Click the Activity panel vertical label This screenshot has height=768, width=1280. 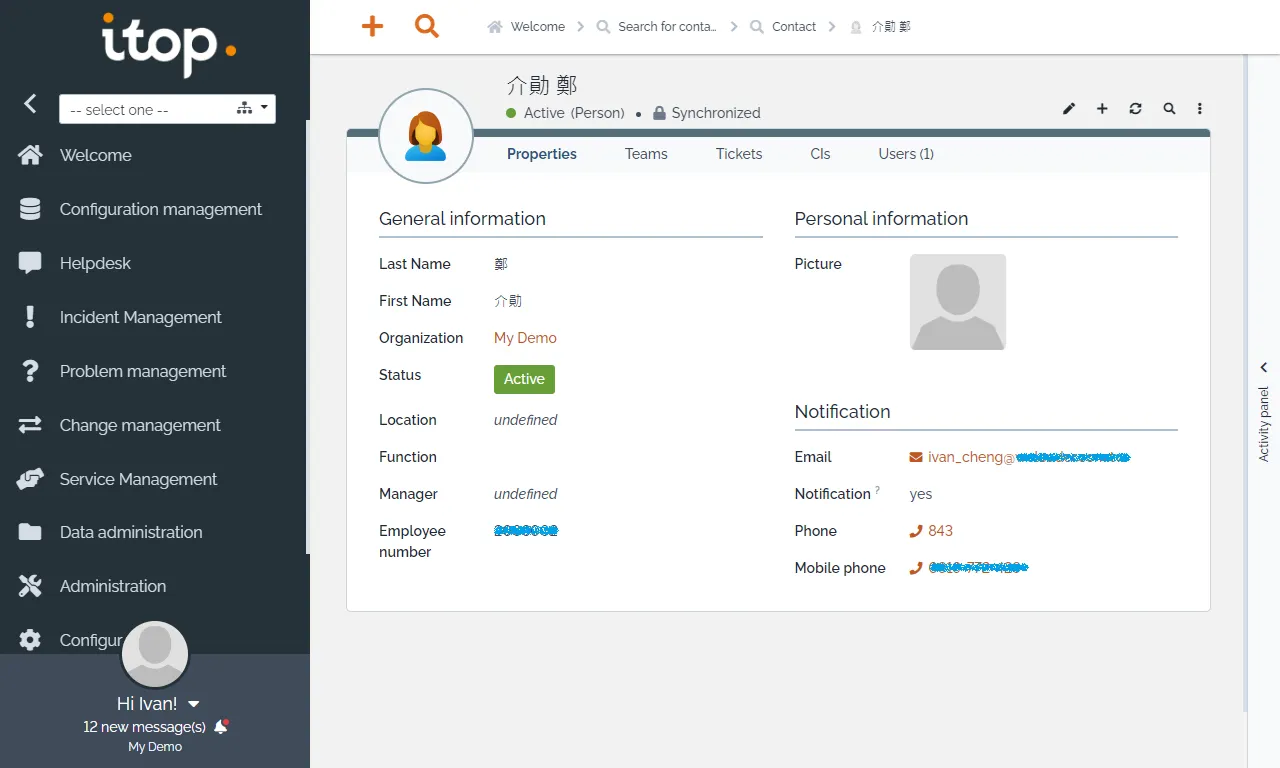1264,424
